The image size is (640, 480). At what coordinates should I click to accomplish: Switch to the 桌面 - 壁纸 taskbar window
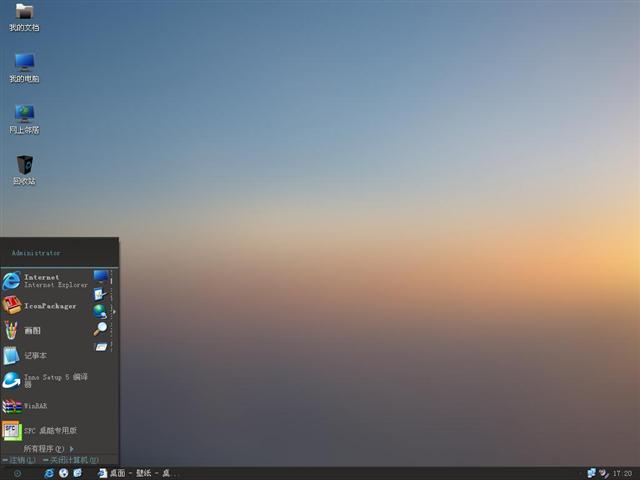[139, 473]
